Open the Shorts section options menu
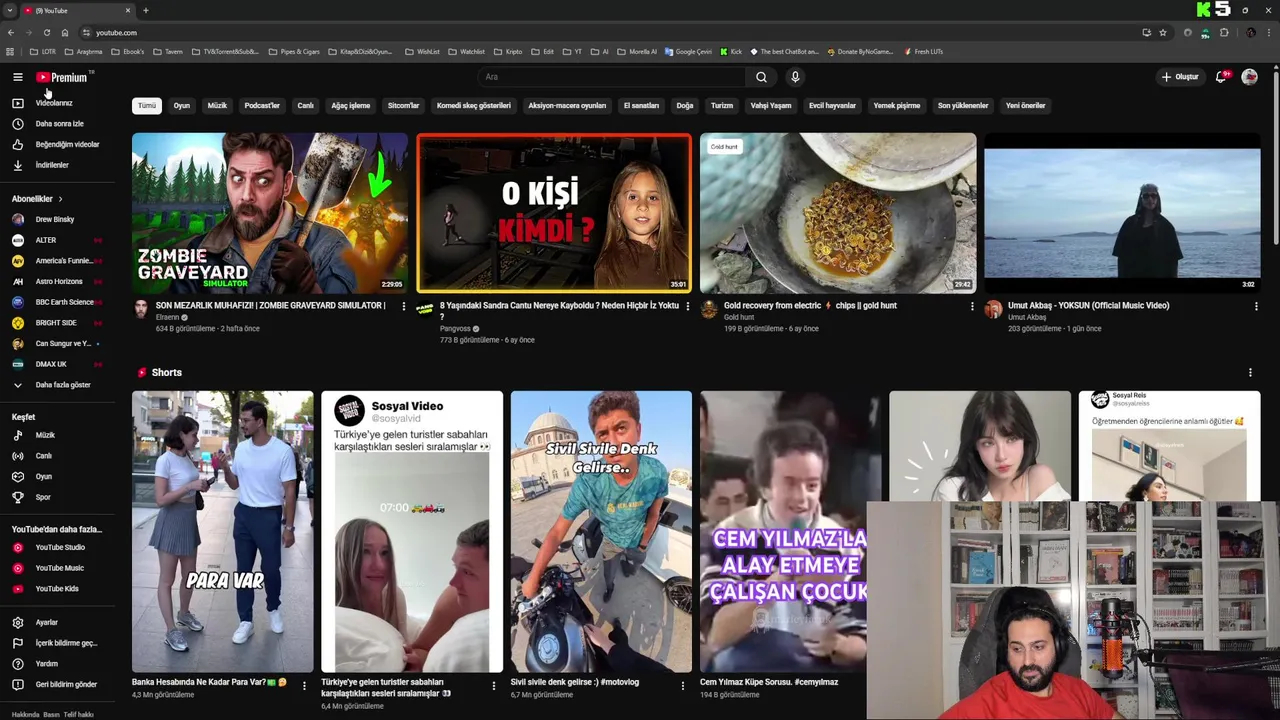Viewport: 1280px width, 720px height. tap(1250, 373)
